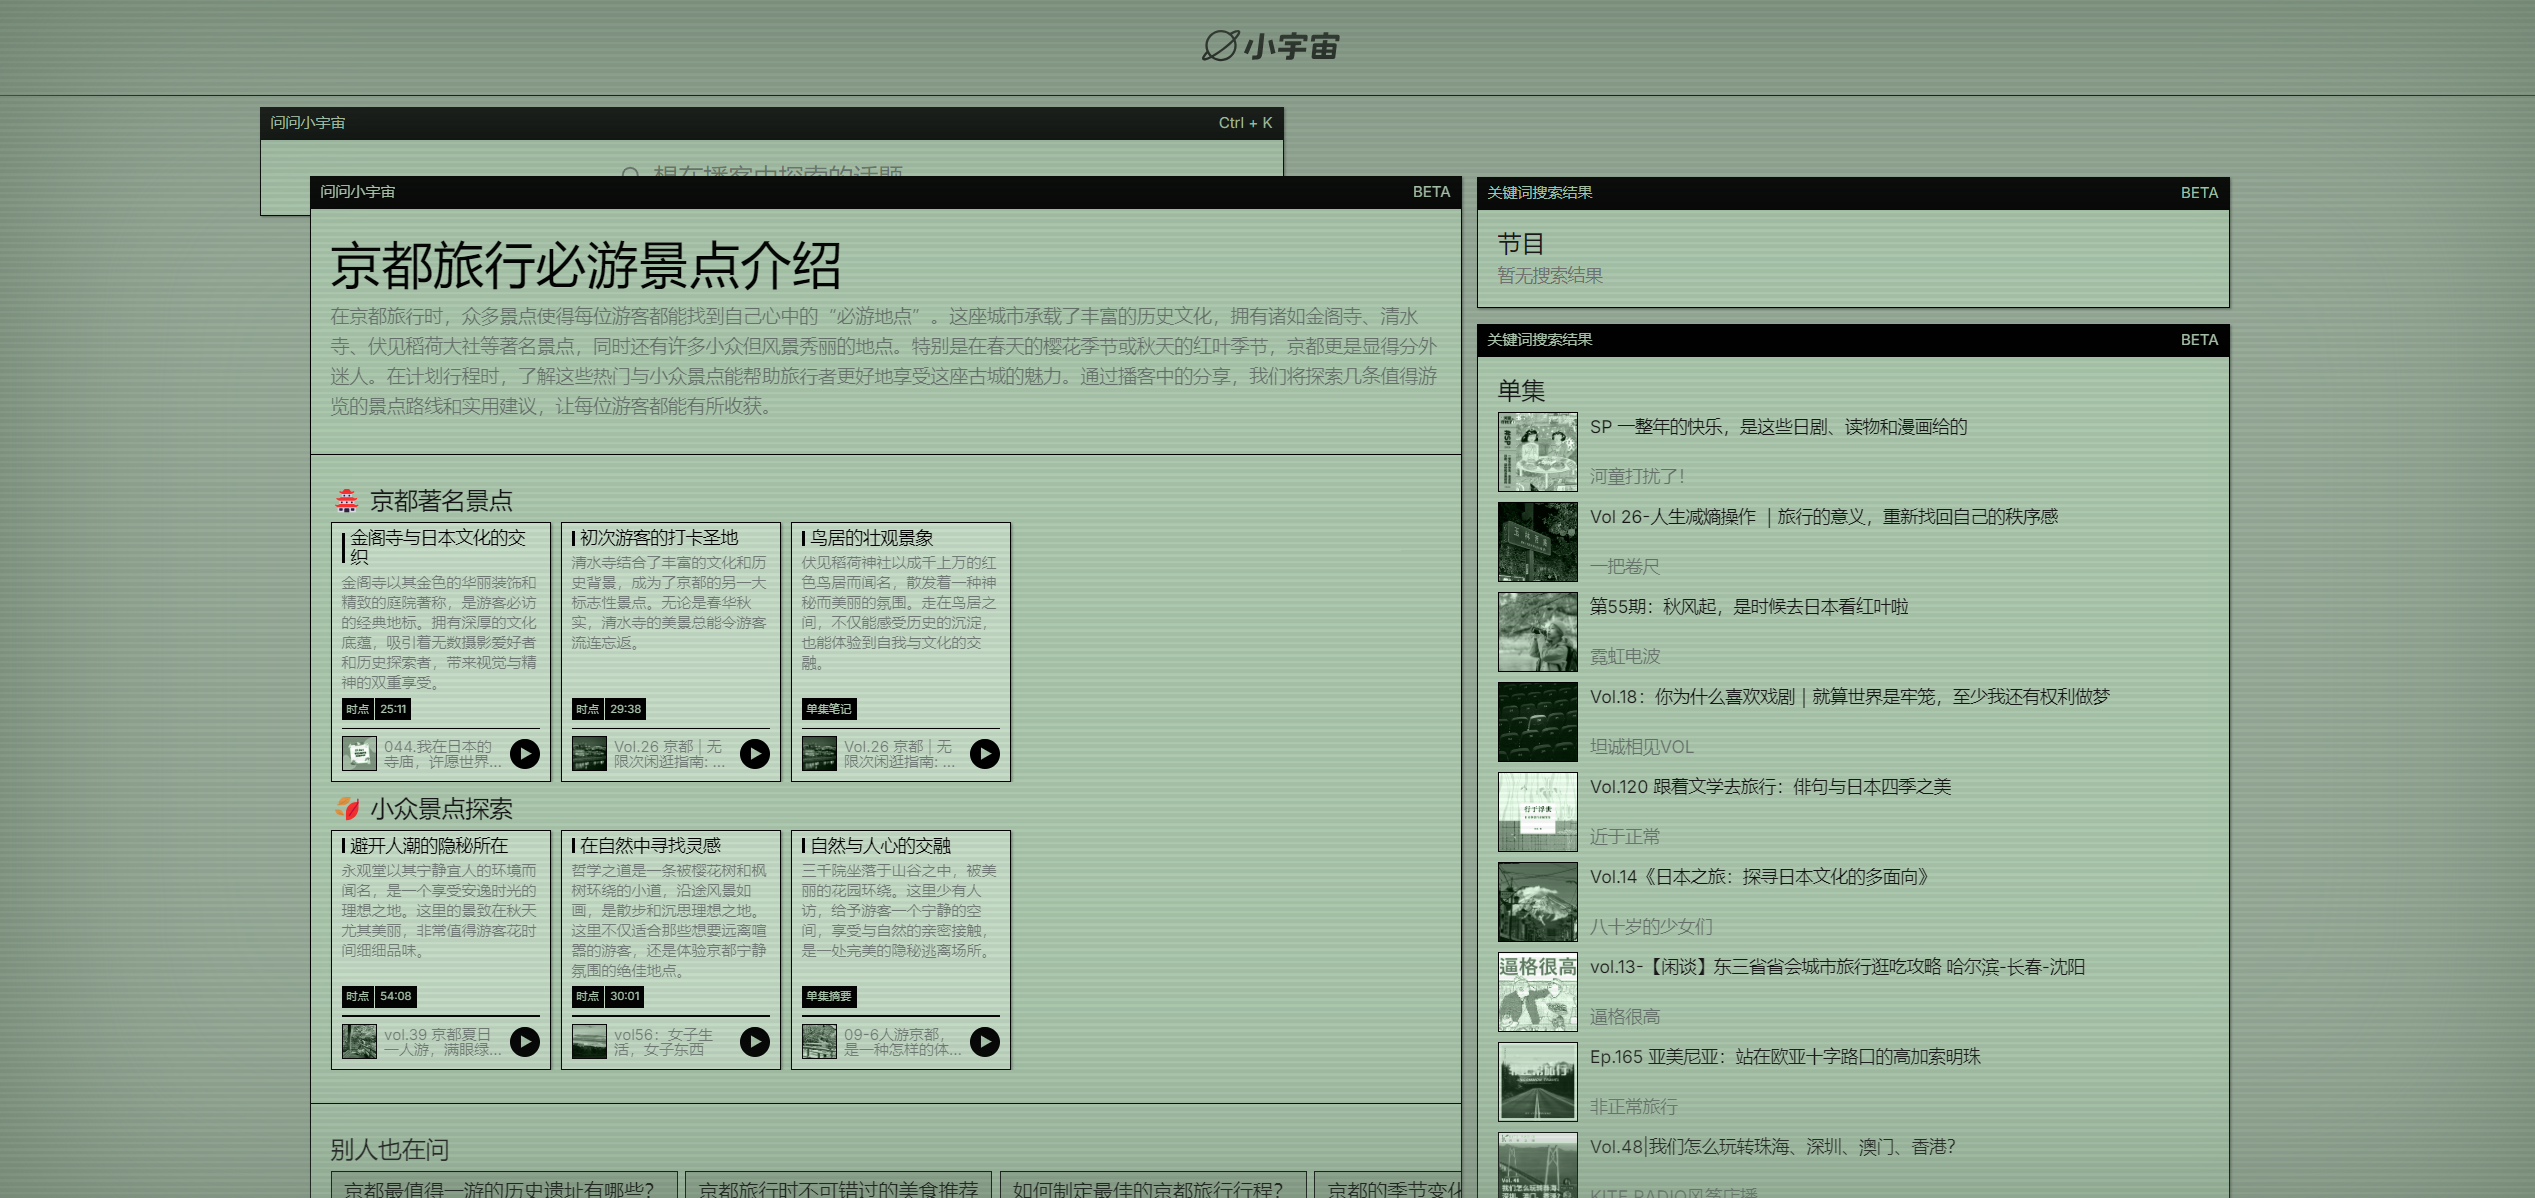
Task: Open episode 第55期：秋风起，是时候去日本看红叶啦
Action: pyautogui.click(x=1750, y=607)
